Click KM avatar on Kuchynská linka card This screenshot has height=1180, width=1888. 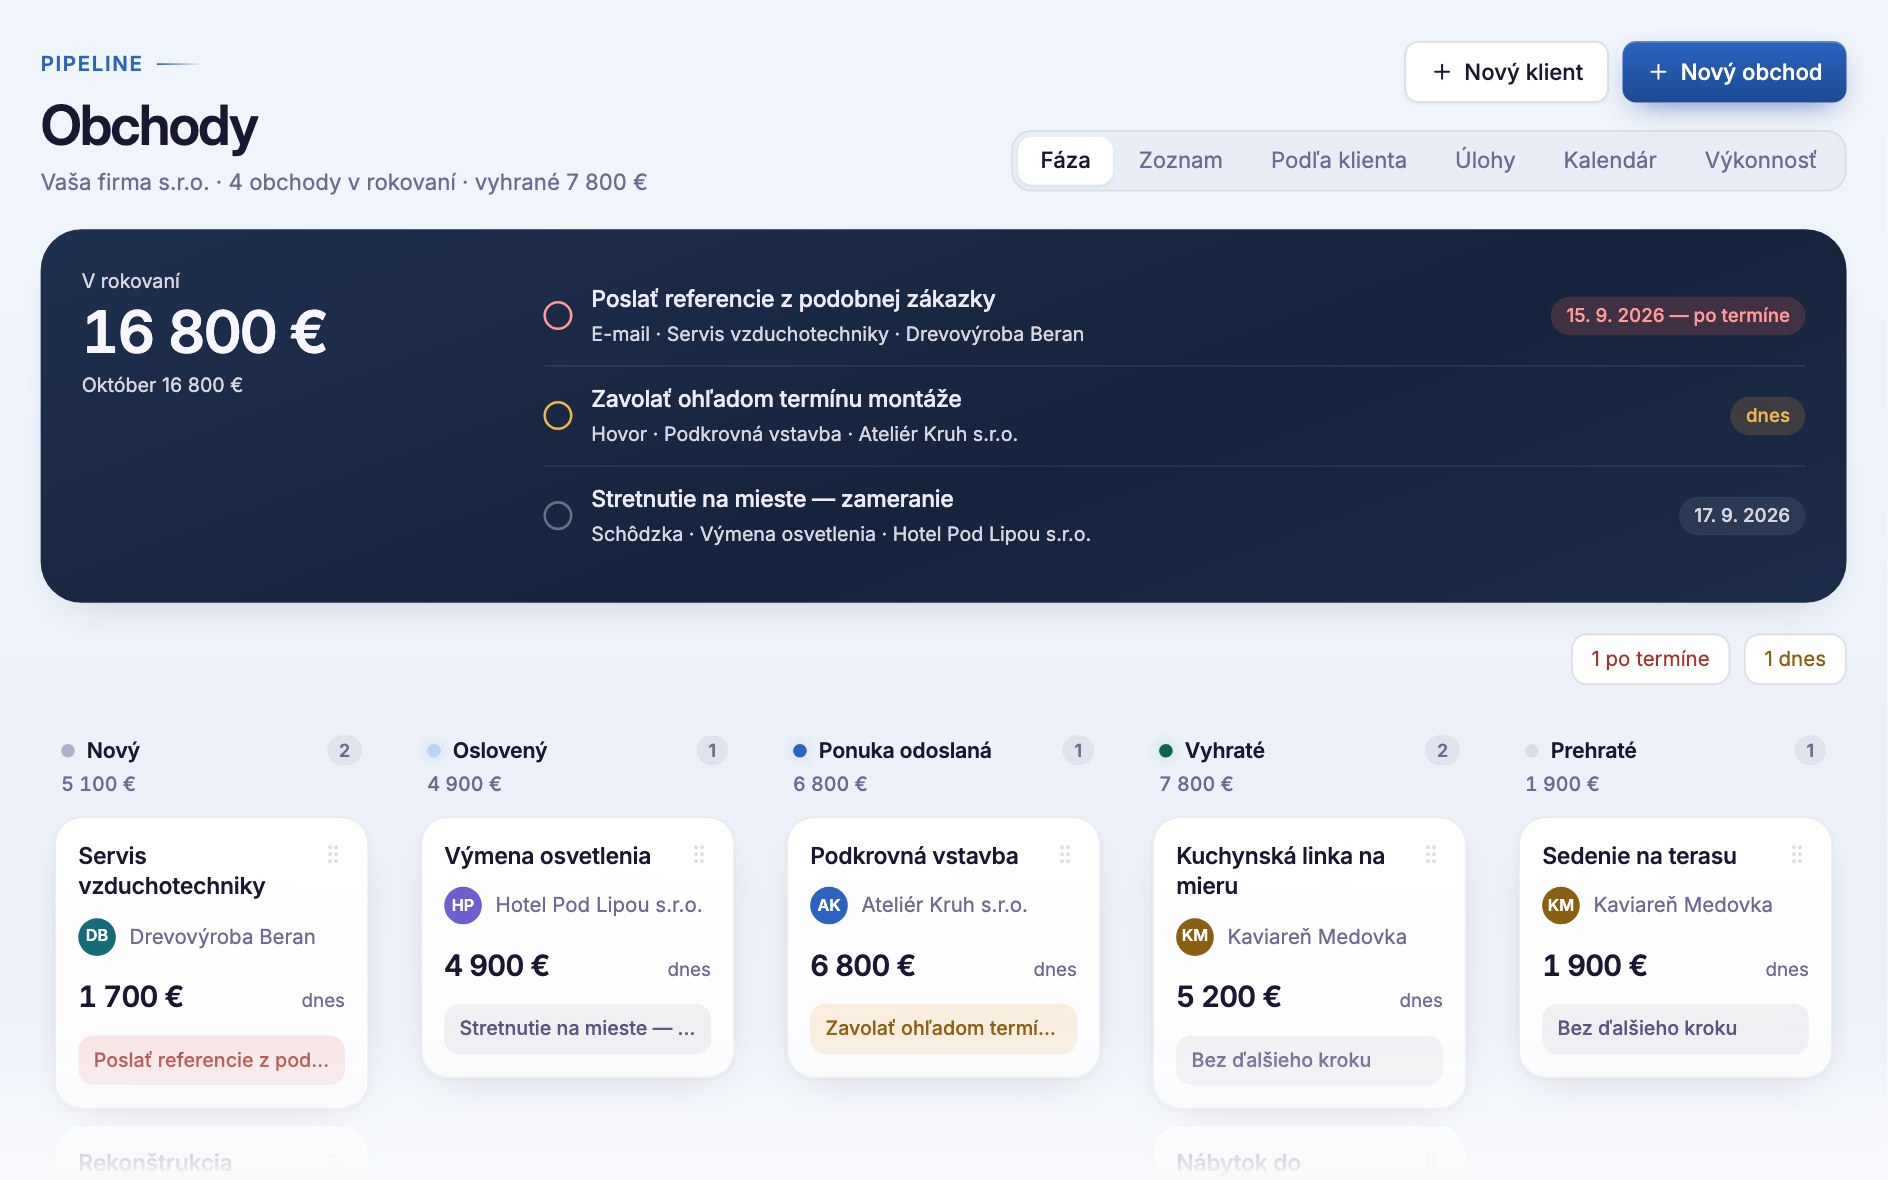tap(1195, 936)
